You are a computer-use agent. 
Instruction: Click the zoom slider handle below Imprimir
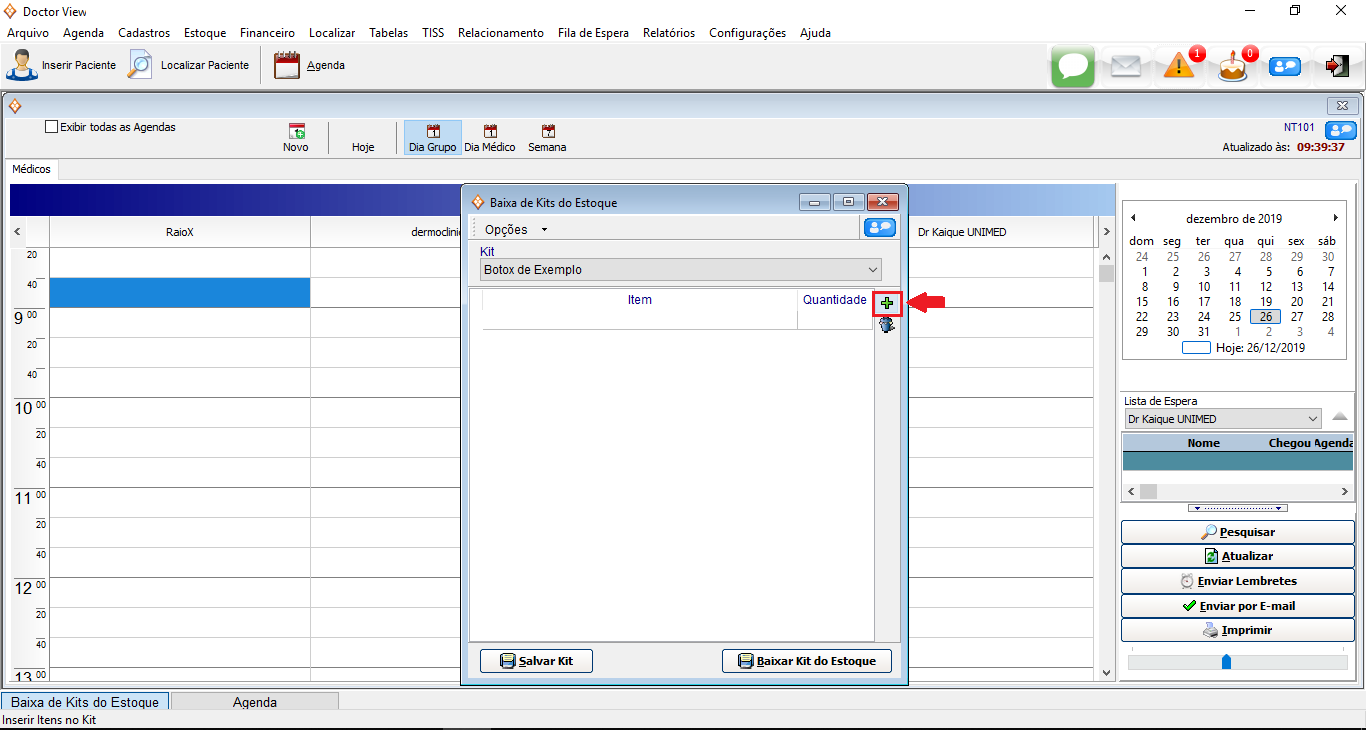pos(1226,662)
